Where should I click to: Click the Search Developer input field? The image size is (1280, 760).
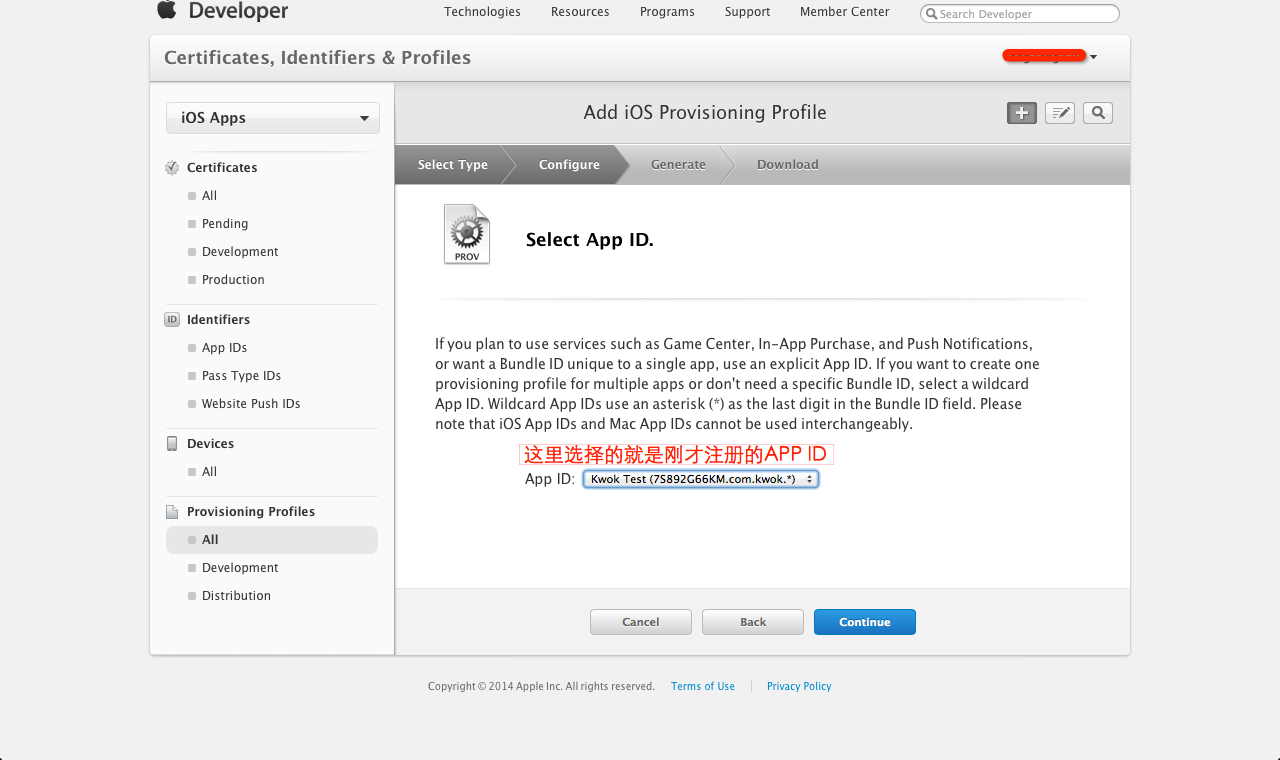(x=1020, y=14)
